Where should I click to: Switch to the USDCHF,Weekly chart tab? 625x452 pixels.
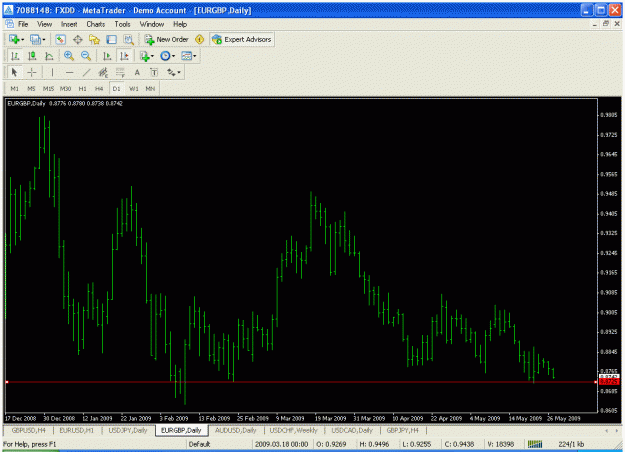tap(294, 430)
